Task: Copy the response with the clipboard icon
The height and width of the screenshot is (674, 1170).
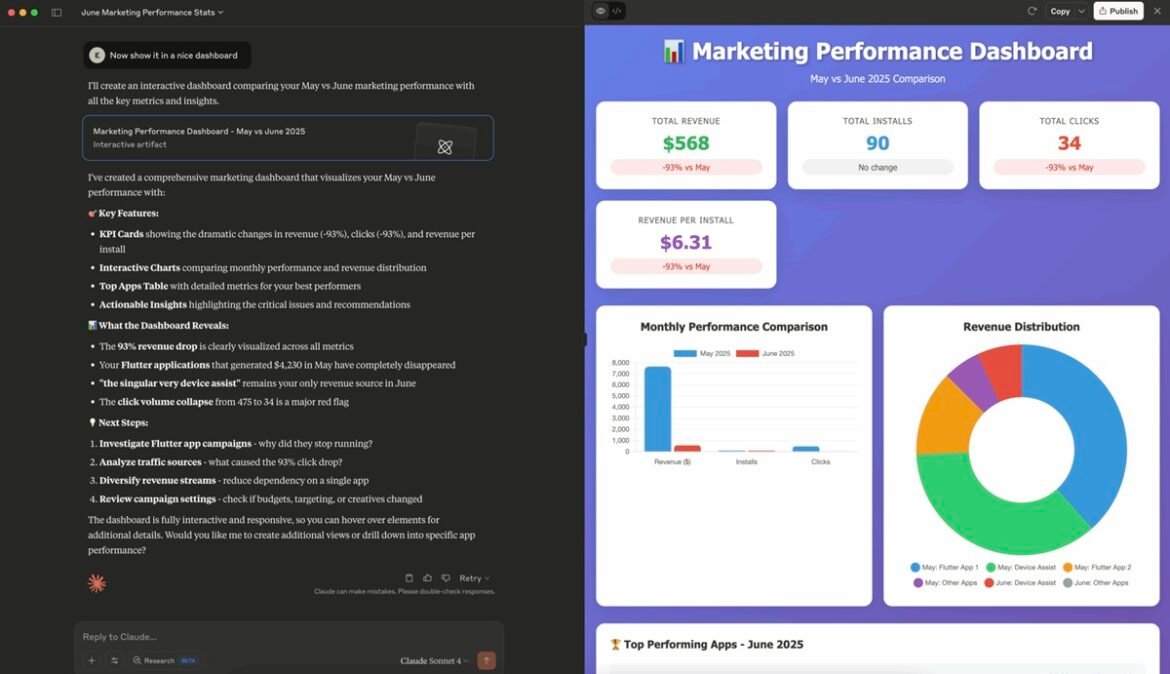Action: [409, 578]
